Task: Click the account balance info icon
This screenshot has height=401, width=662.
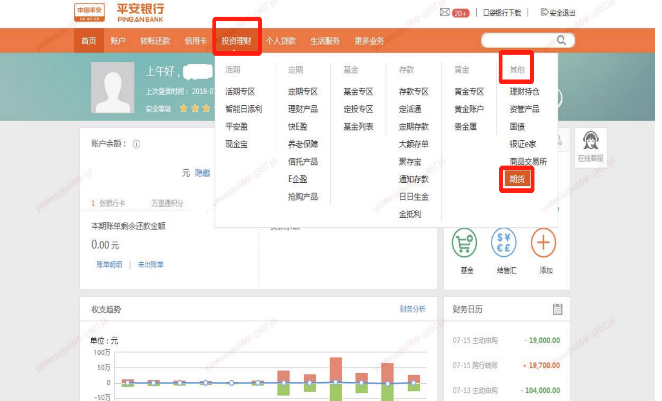Action: click(x=136, y=144)
